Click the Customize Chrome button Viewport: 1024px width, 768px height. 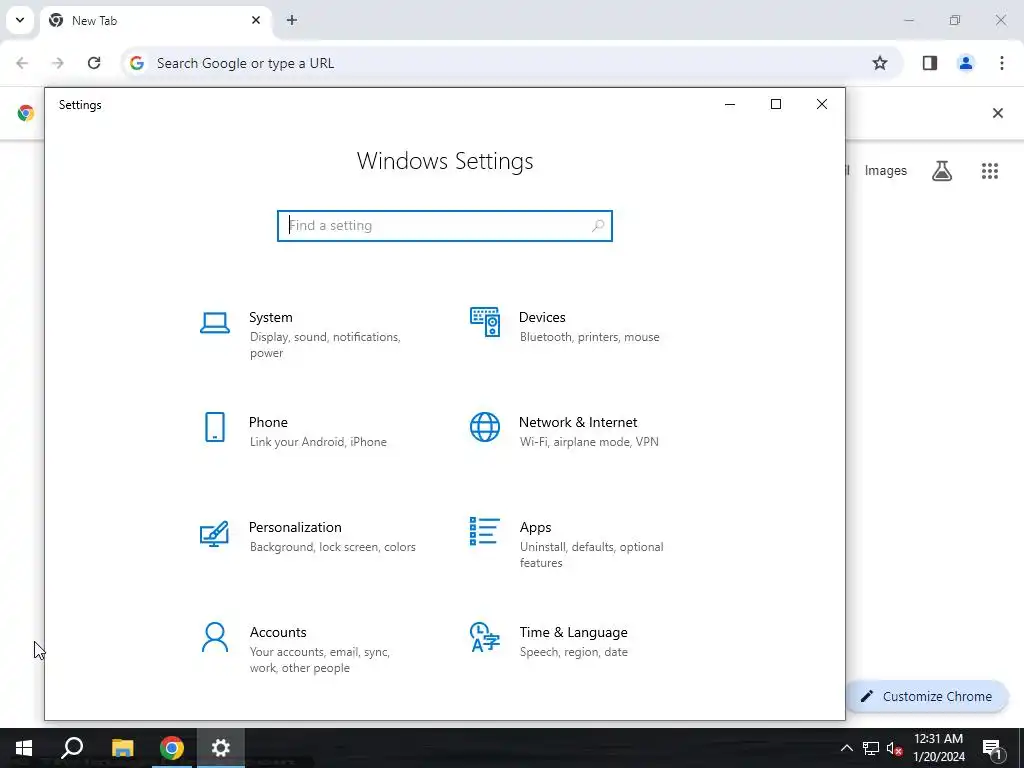[927, 697]
